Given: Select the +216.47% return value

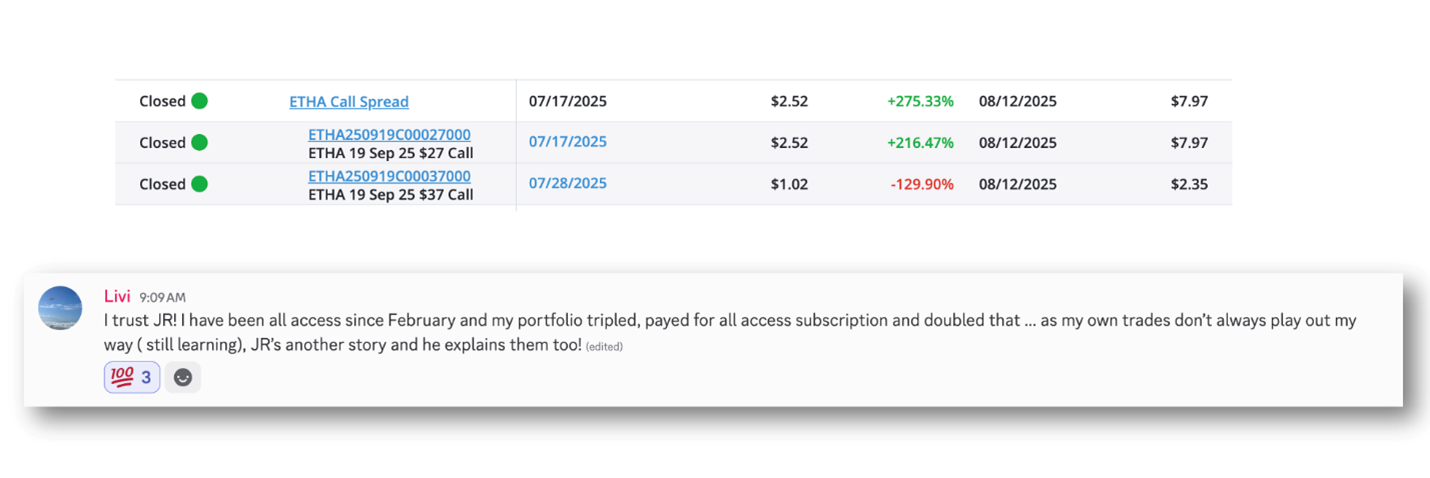Looking at the screenshot, I should [x=920, y=143].
